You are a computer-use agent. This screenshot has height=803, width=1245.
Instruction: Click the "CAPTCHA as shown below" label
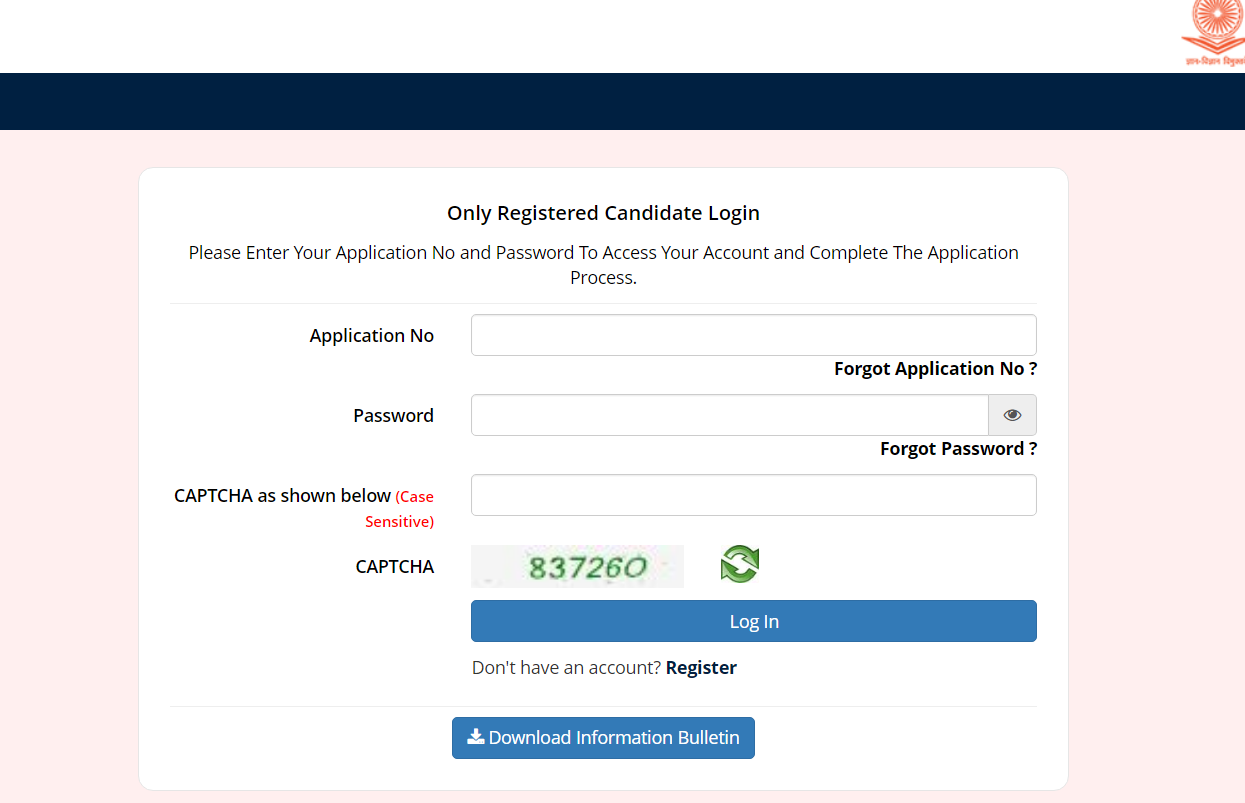click(x=282, y=496)
